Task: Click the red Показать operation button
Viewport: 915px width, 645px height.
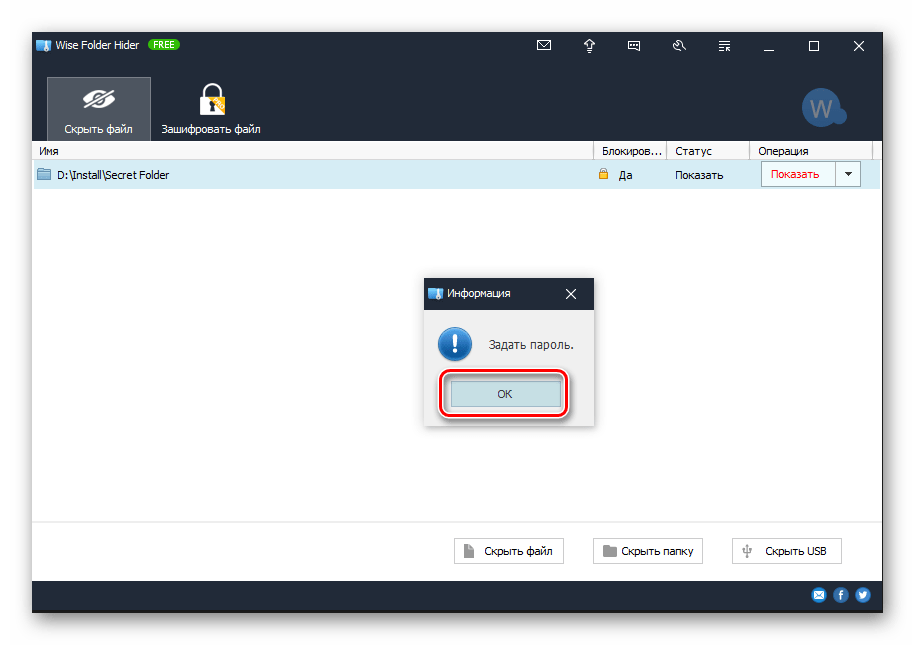Action: (x=798, y=174)
